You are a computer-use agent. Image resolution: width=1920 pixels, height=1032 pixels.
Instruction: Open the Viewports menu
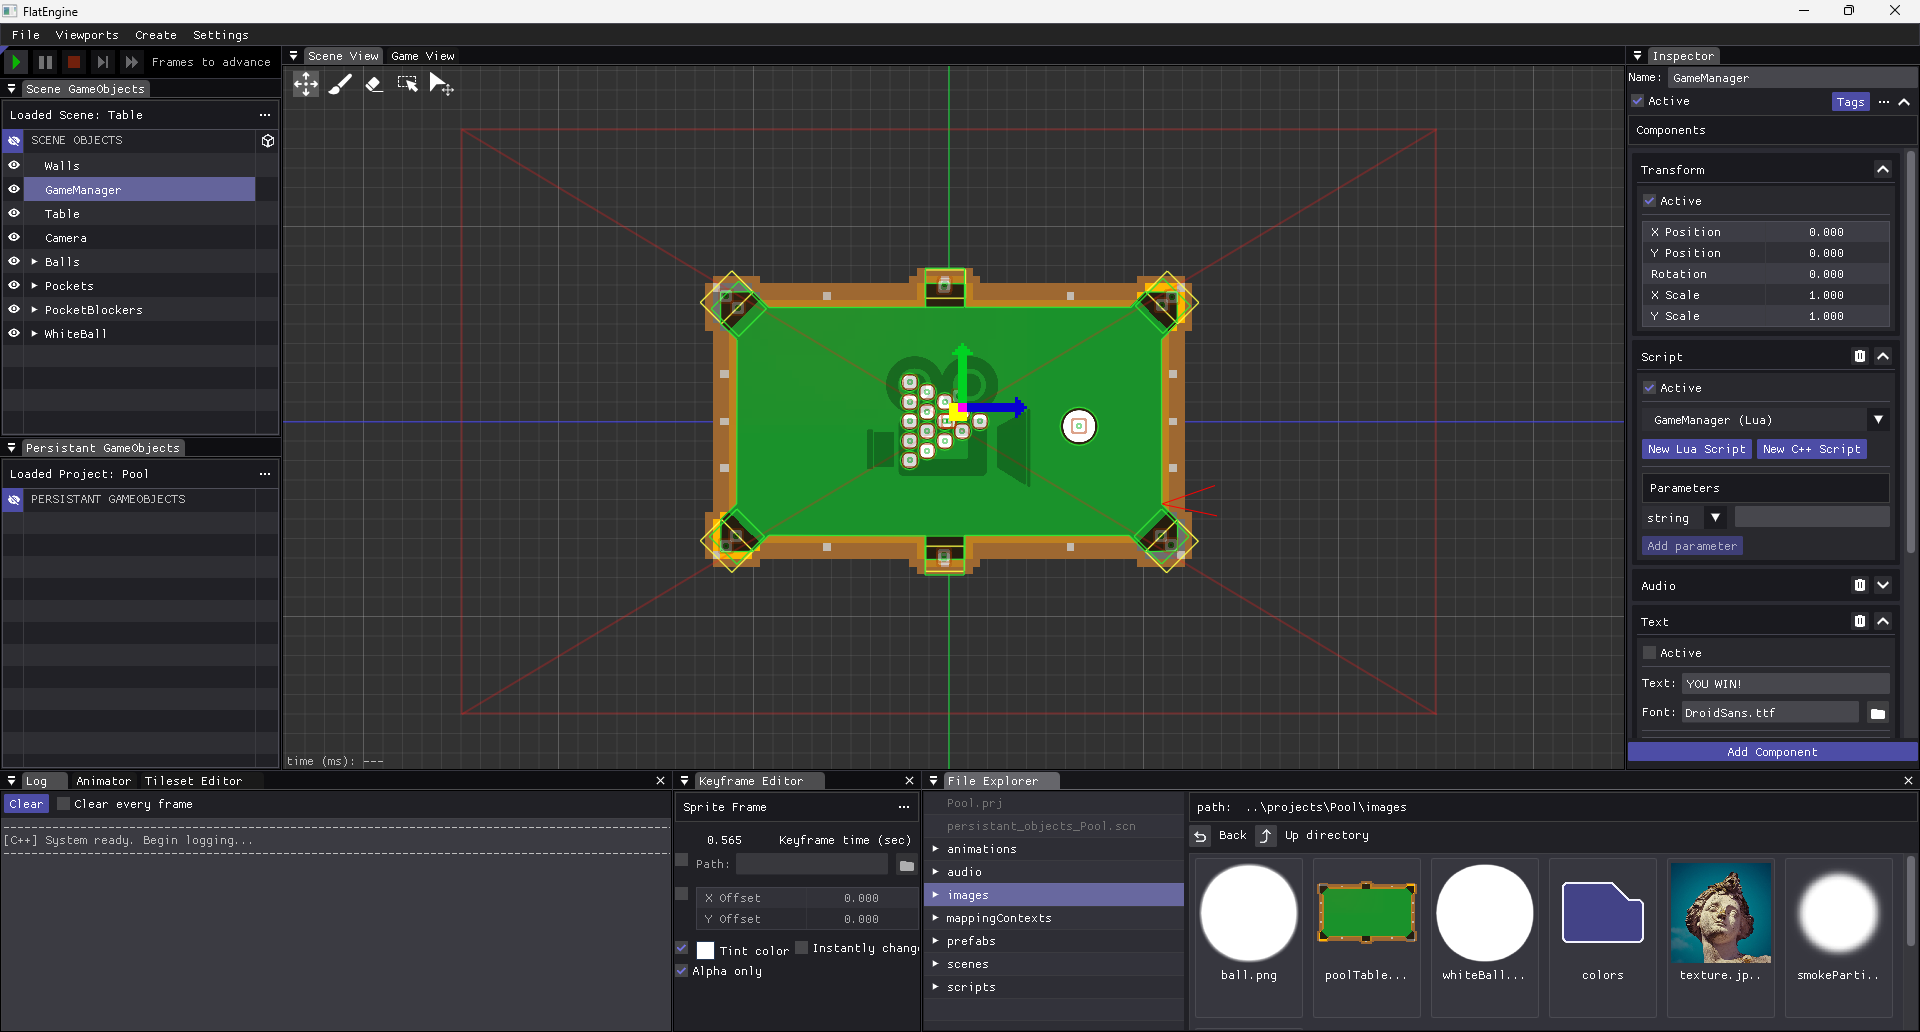point(87,35)
